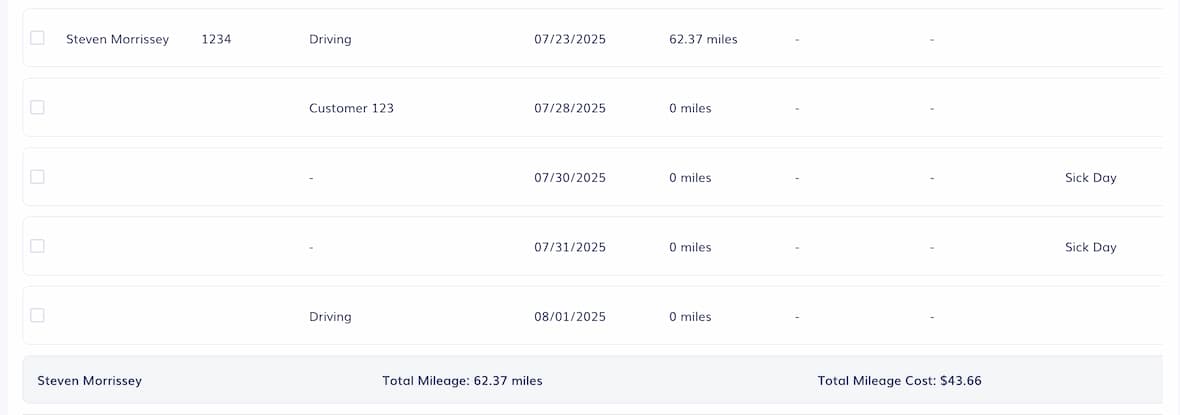Toggle the checkbox for the 07/31/2025 row
Screen dimensions: 1180x415
(37, 246)
